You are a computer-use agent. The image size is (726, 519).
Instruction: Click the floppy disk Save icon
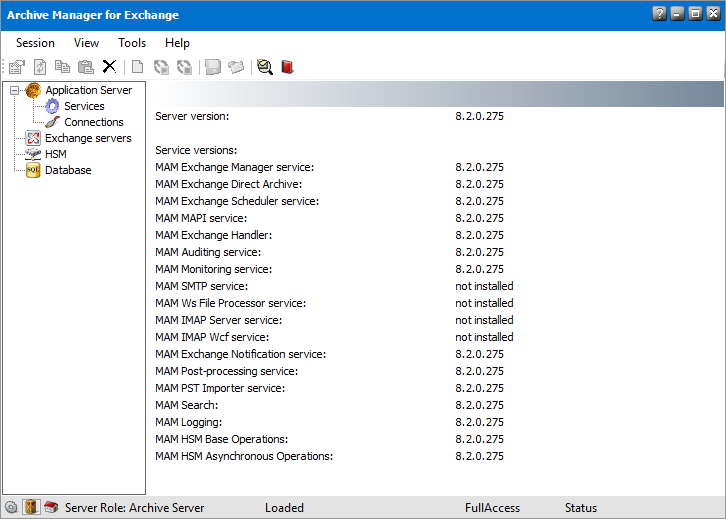(x=212, y=67)
